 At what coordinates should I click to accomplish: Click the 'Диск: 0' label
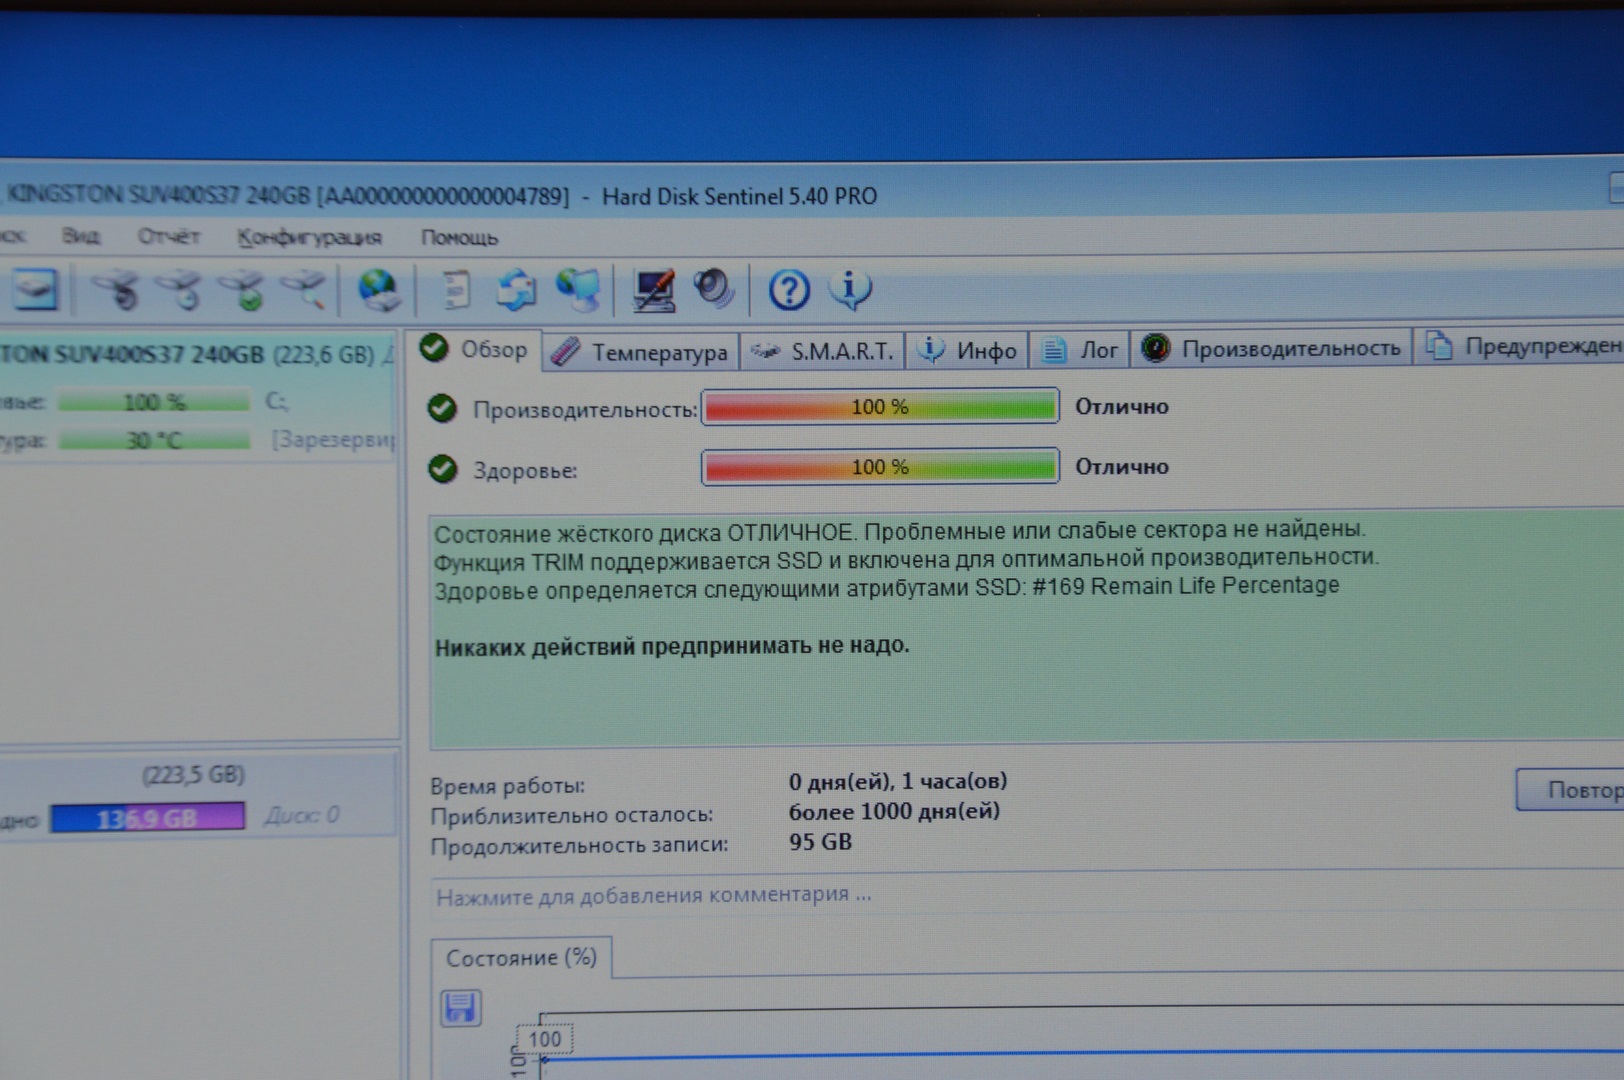click(x=301, y=816)
